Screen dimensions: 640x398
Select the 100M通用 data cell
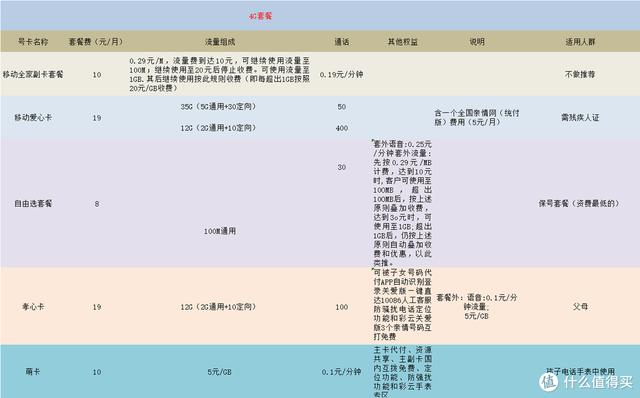coord(220,231)
